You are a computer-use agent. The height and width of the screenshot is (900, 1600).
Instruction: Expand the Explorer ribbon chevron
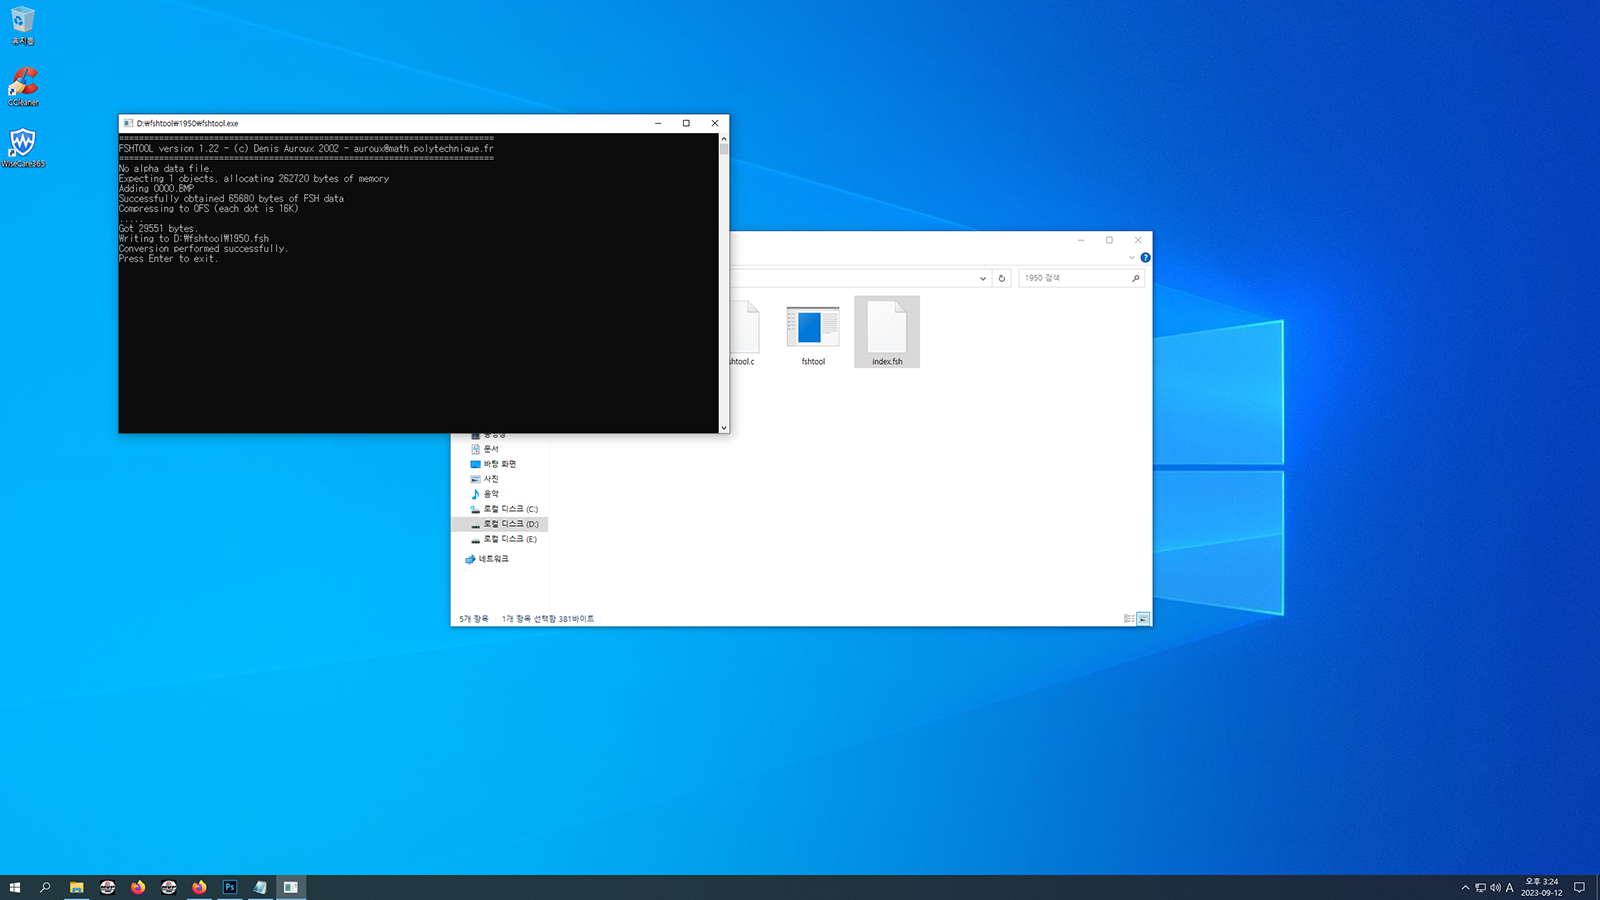click(x=1132, y=258)
